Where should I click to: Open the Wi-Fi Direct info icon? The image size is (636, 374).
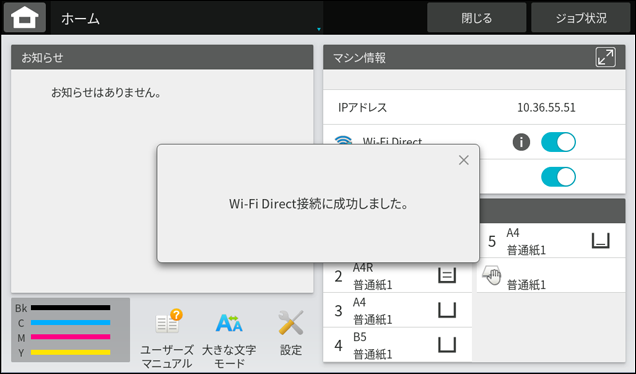tap(521, 142)
